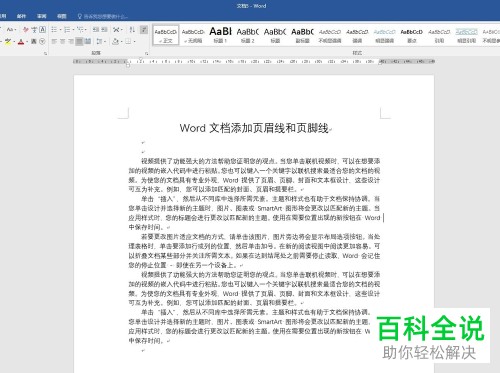This screenshot has height=373, width=500.
Task: Apply borders using the Borders icon
Action: [x=128, y=41]
